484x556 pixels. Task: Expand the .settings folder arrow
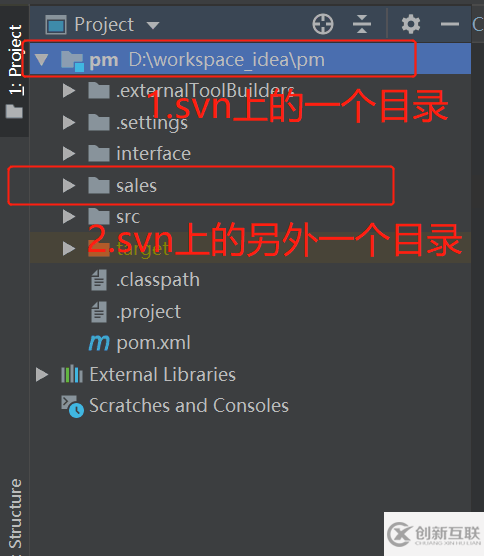tap(69, 123)
